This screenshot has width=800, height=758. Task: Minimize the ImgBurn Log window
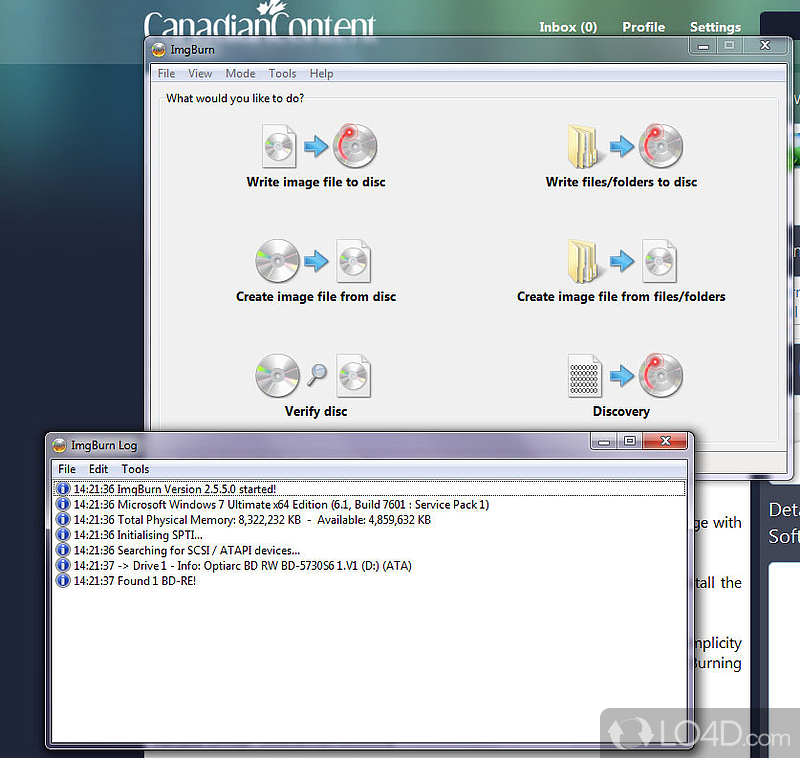[x=604, y=441]
